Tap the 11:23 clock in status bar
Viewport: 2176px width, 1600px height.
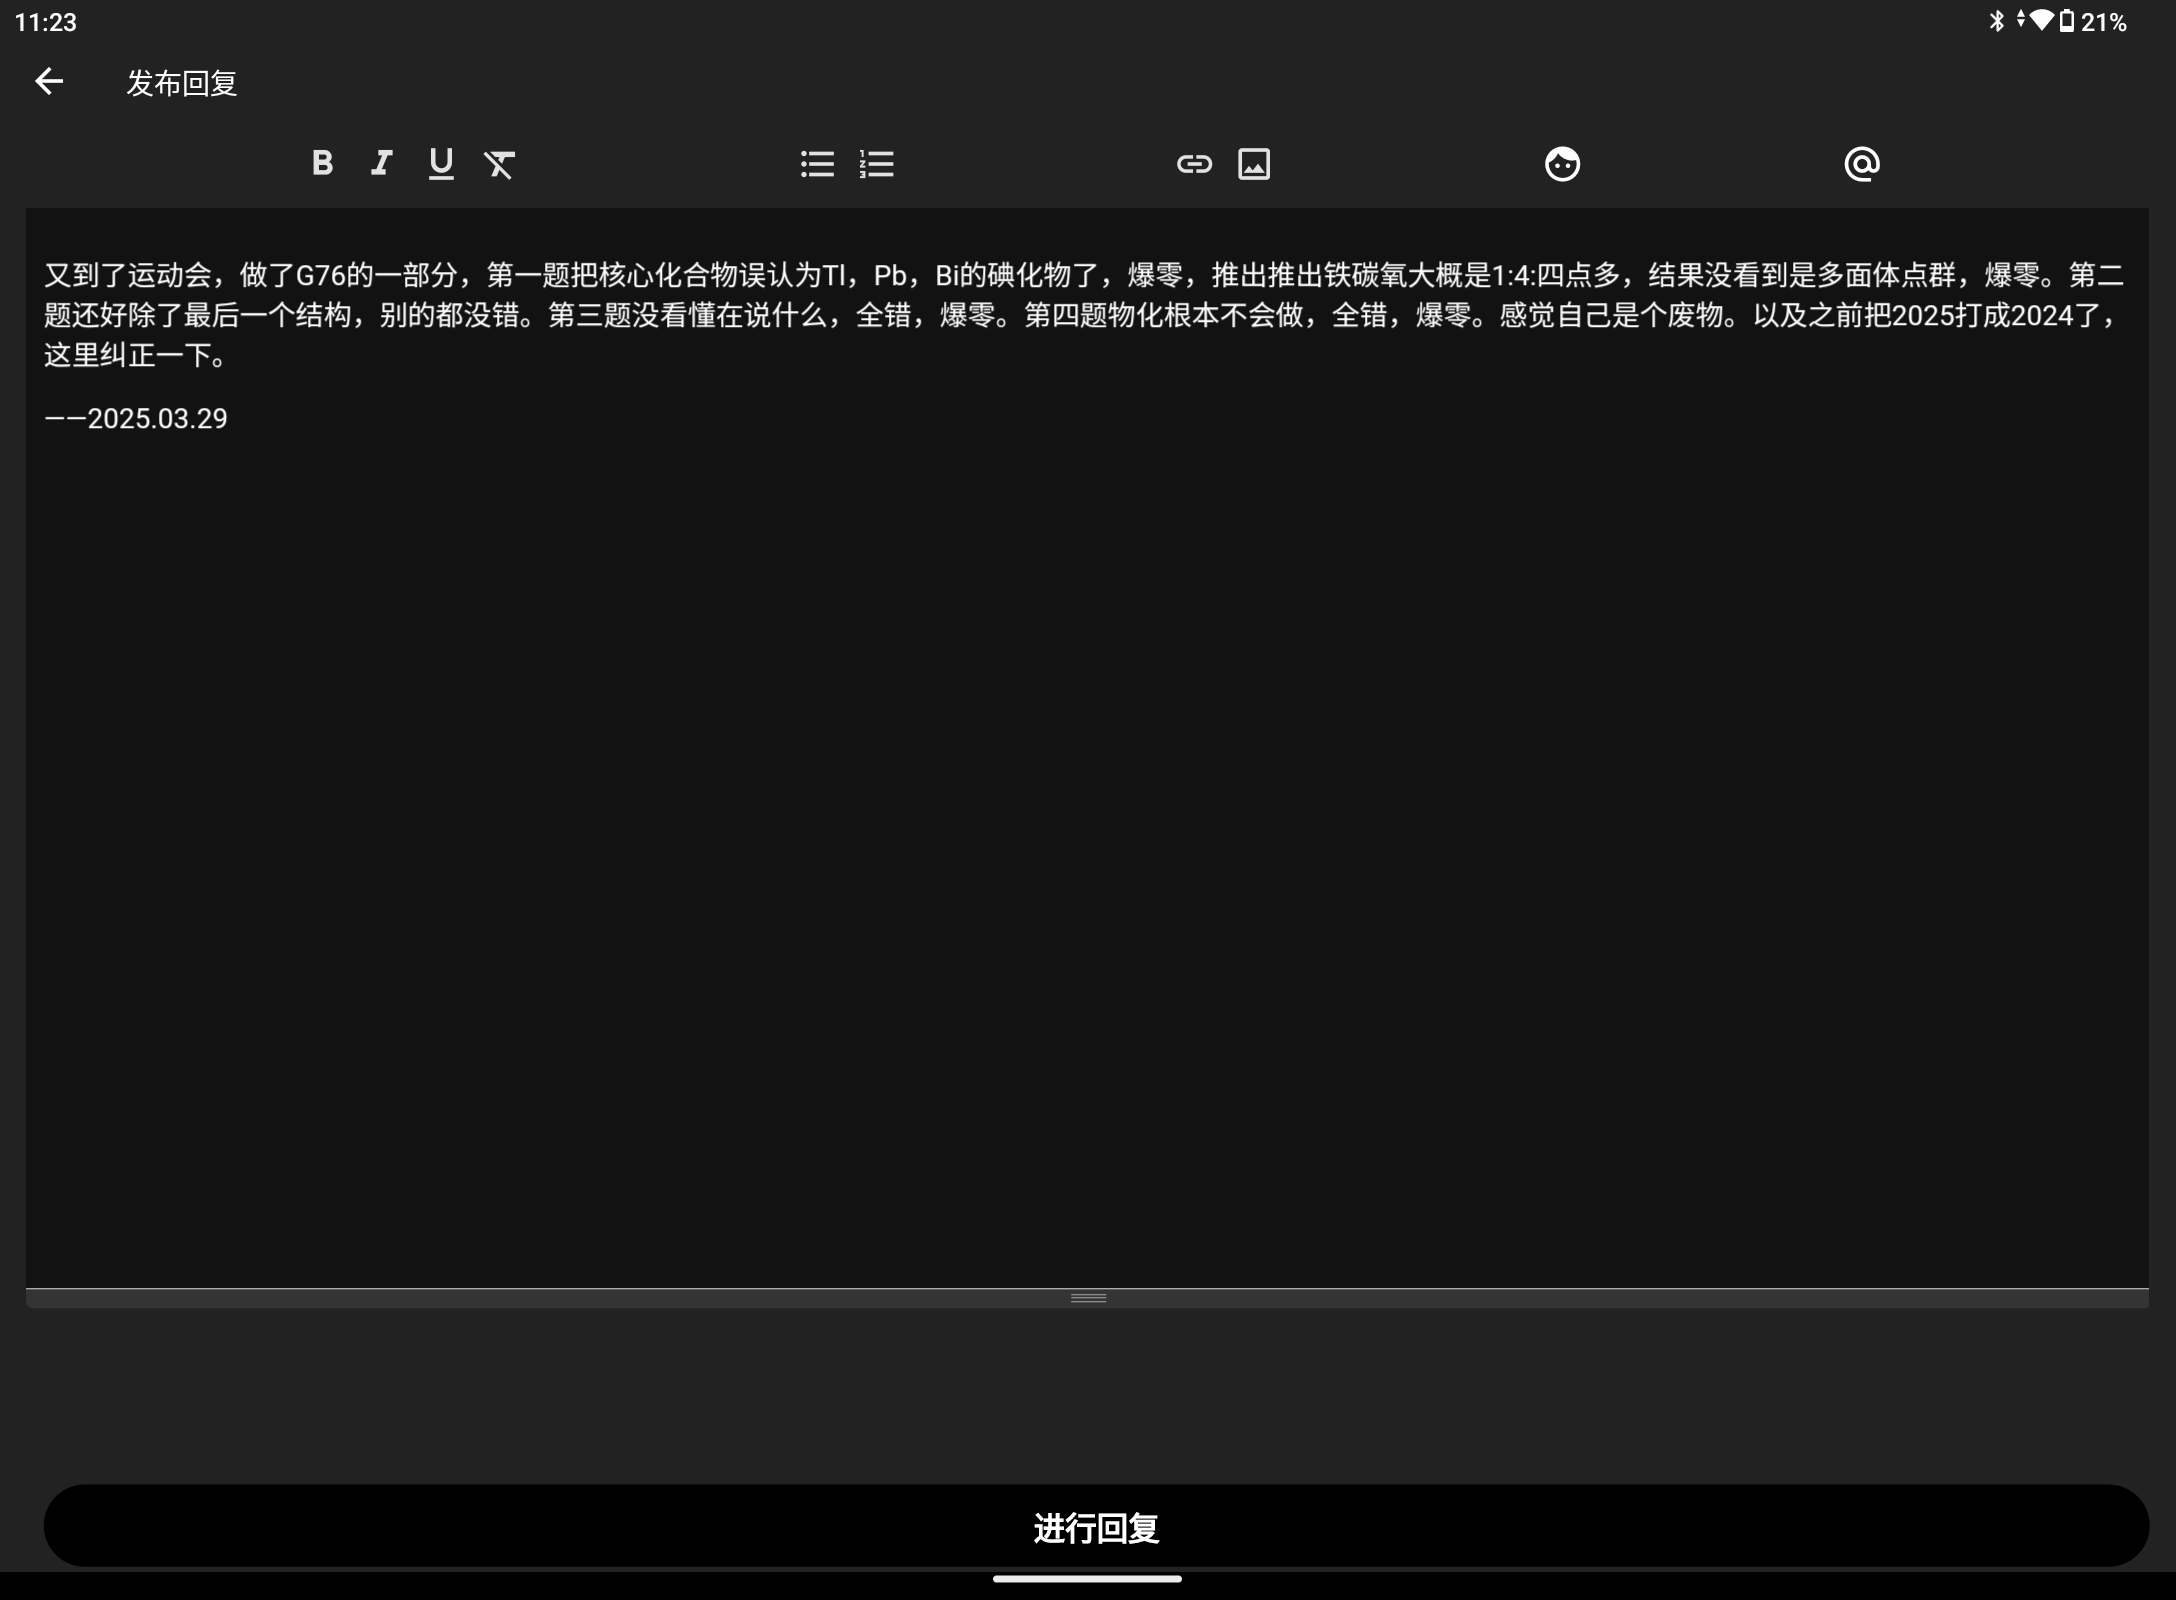tap(46, 22)
